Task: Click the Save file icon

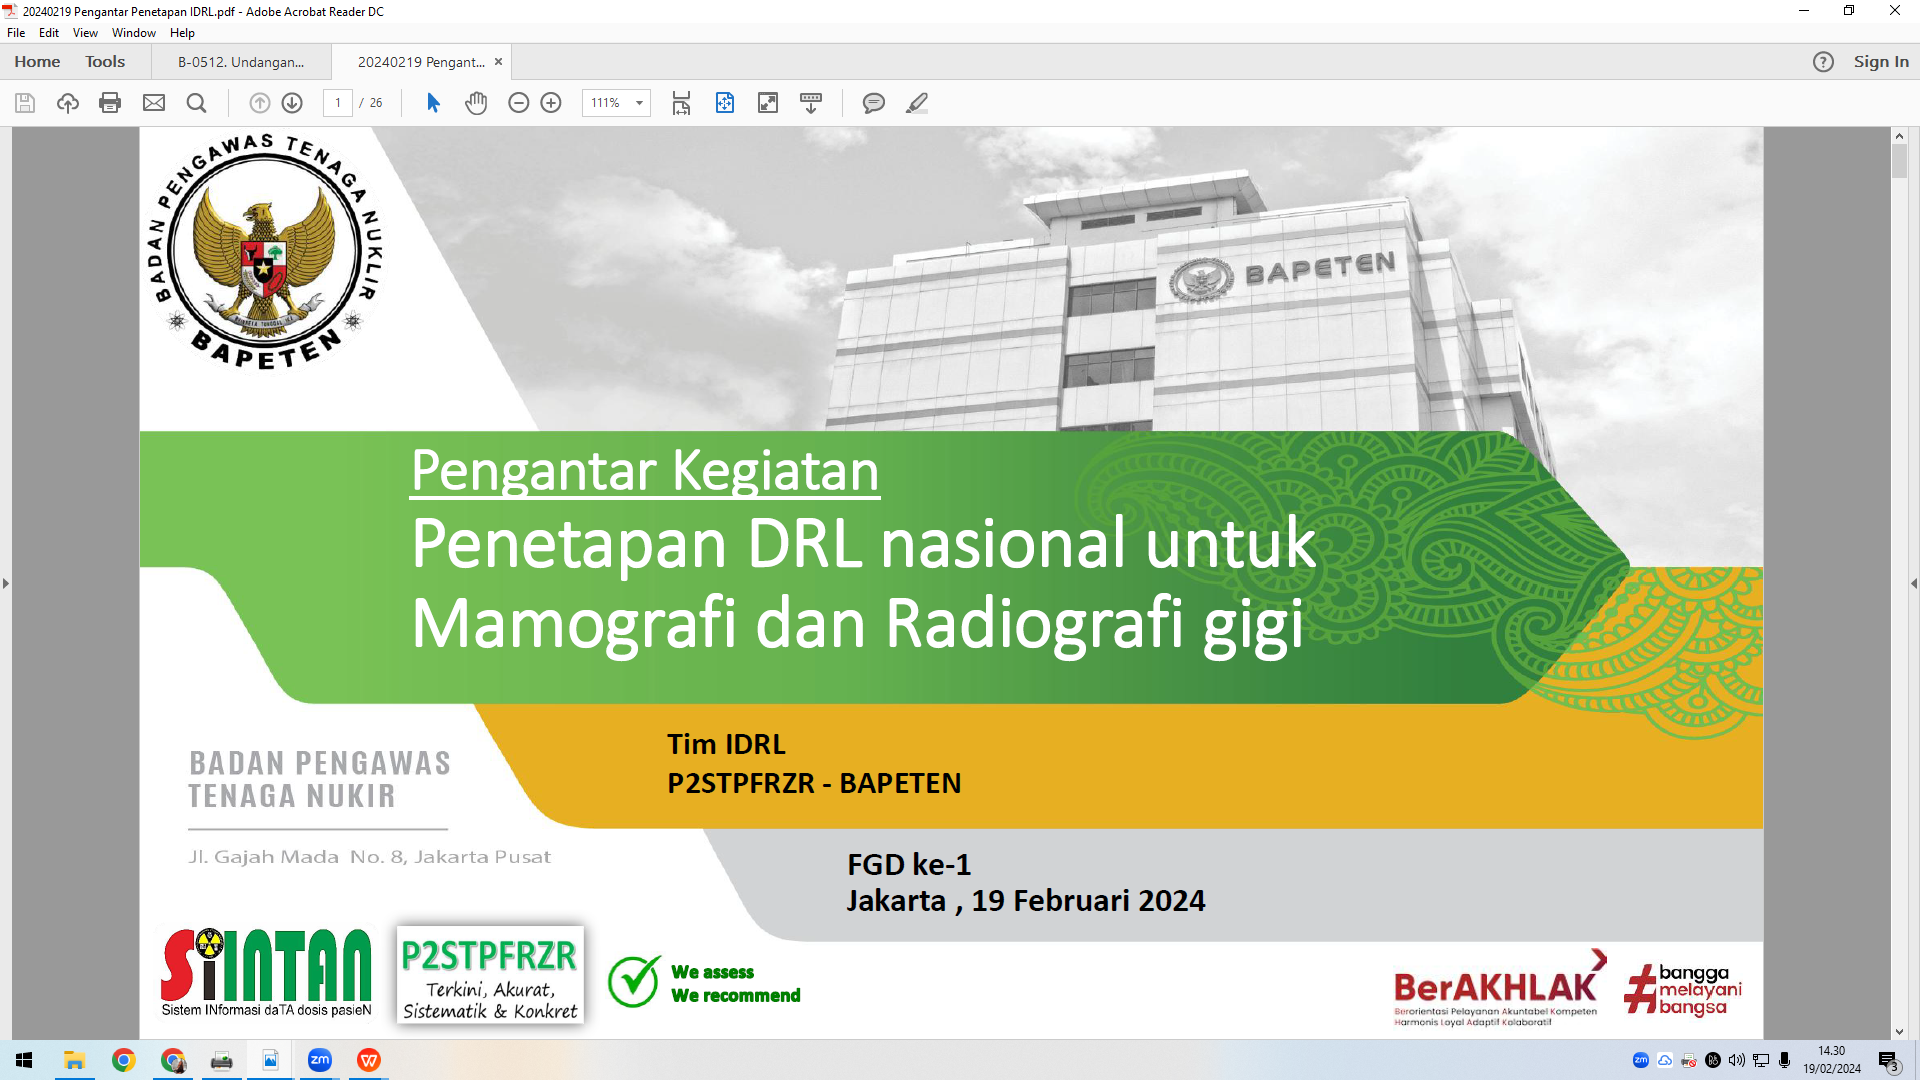Action: (25, 103)
